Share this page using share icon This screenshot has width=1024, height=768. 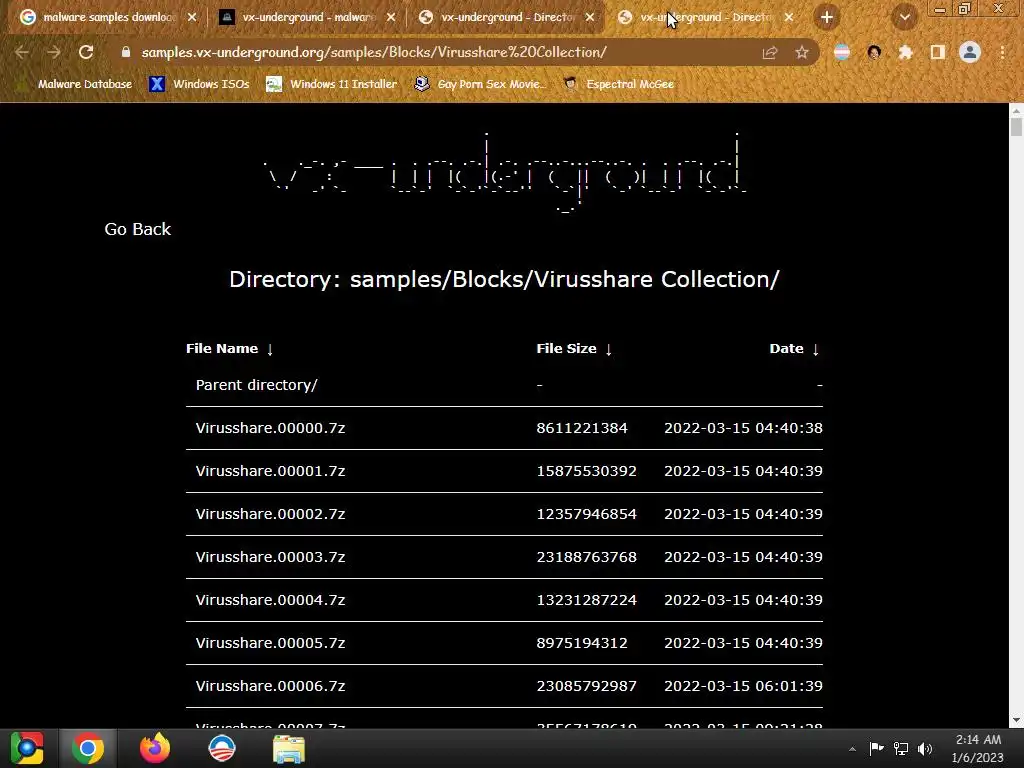(770, 53)
